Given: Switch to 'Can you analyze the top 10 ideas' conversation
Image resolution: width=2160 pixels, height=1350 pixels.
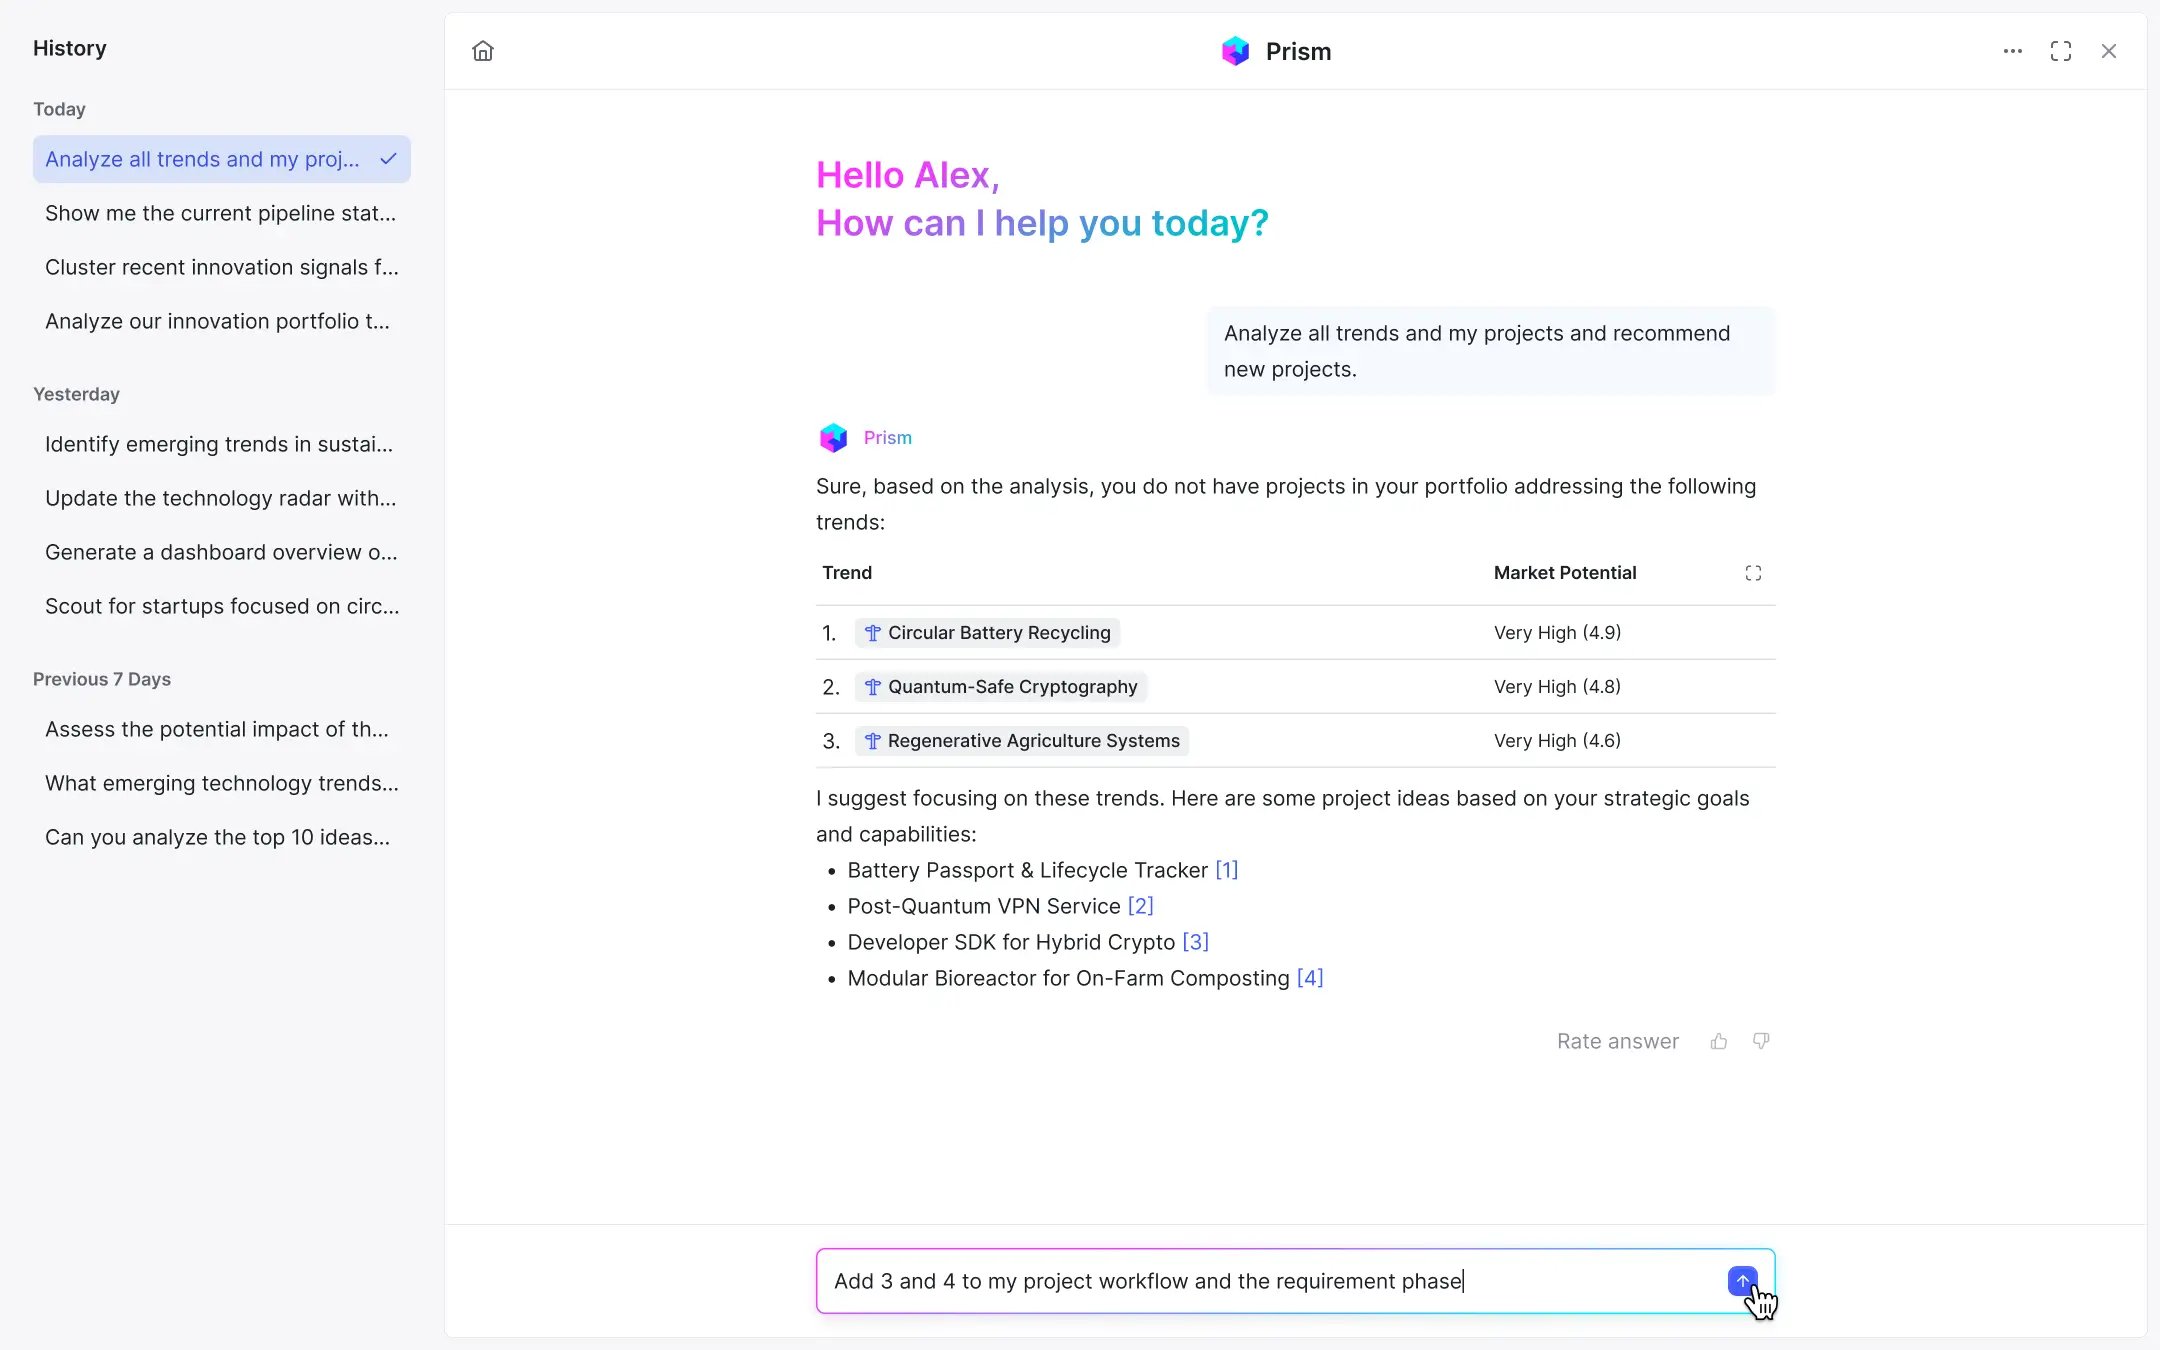Looking at the screenshot, I should click(x=217, y=837).
